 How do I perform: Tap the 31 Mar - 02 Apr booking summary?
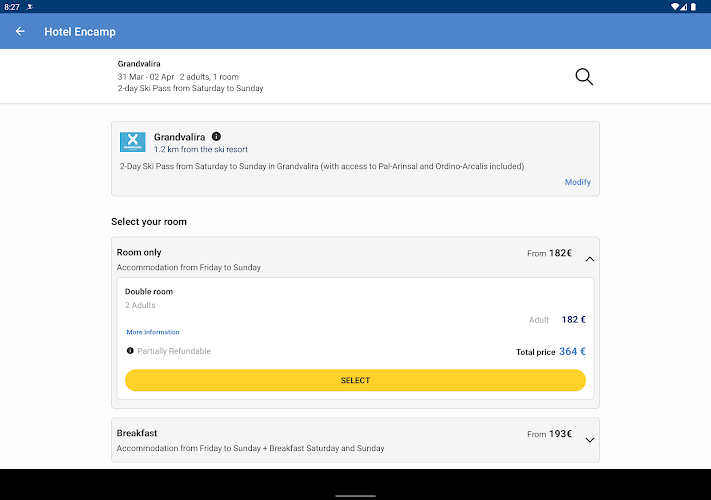tap(190, 76)
